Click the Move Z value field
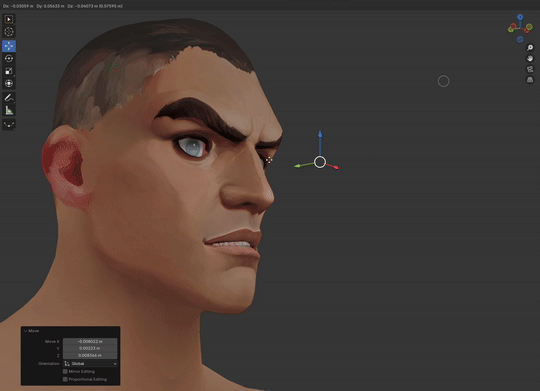This screenshot has width=540, height=391. (x=90, y=355)
